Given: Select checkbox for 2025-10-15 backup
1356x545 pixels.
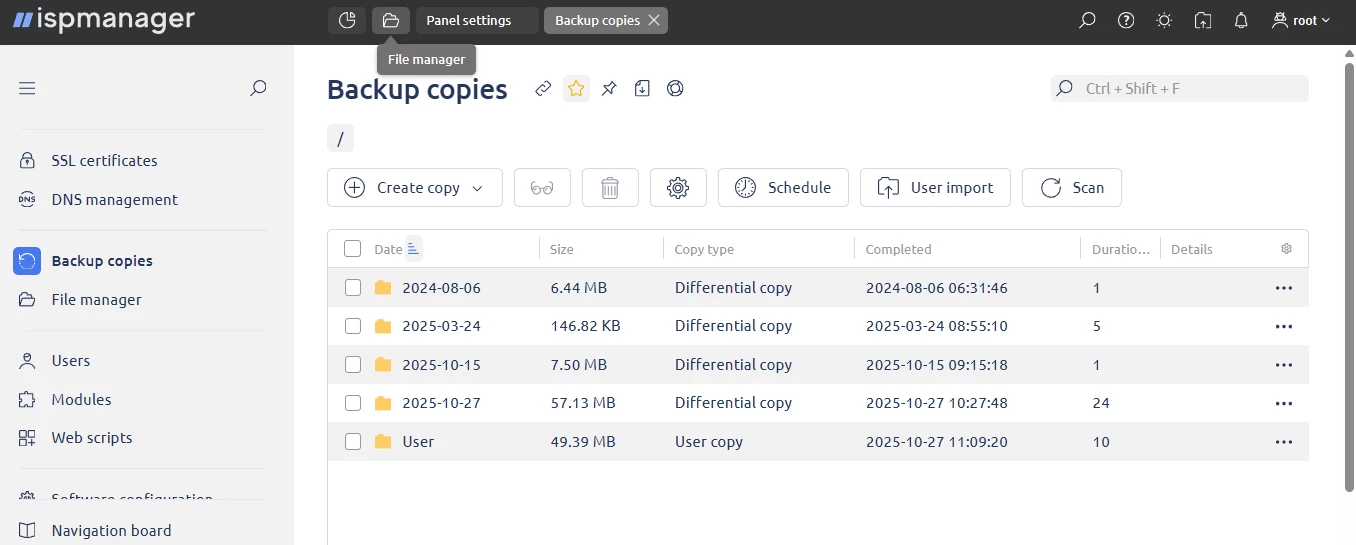Looking at the screenshot, I should [x=352, y=365].
